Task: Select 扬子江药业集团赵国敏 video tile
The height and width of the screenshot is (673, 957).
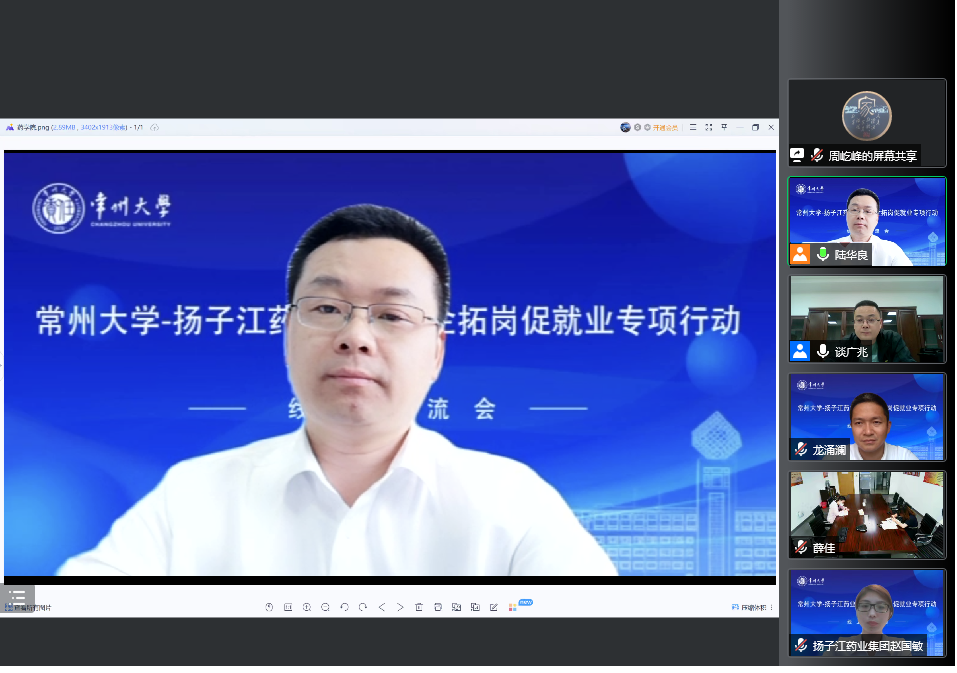Action: pyautogui.click(x=867, y=611)
